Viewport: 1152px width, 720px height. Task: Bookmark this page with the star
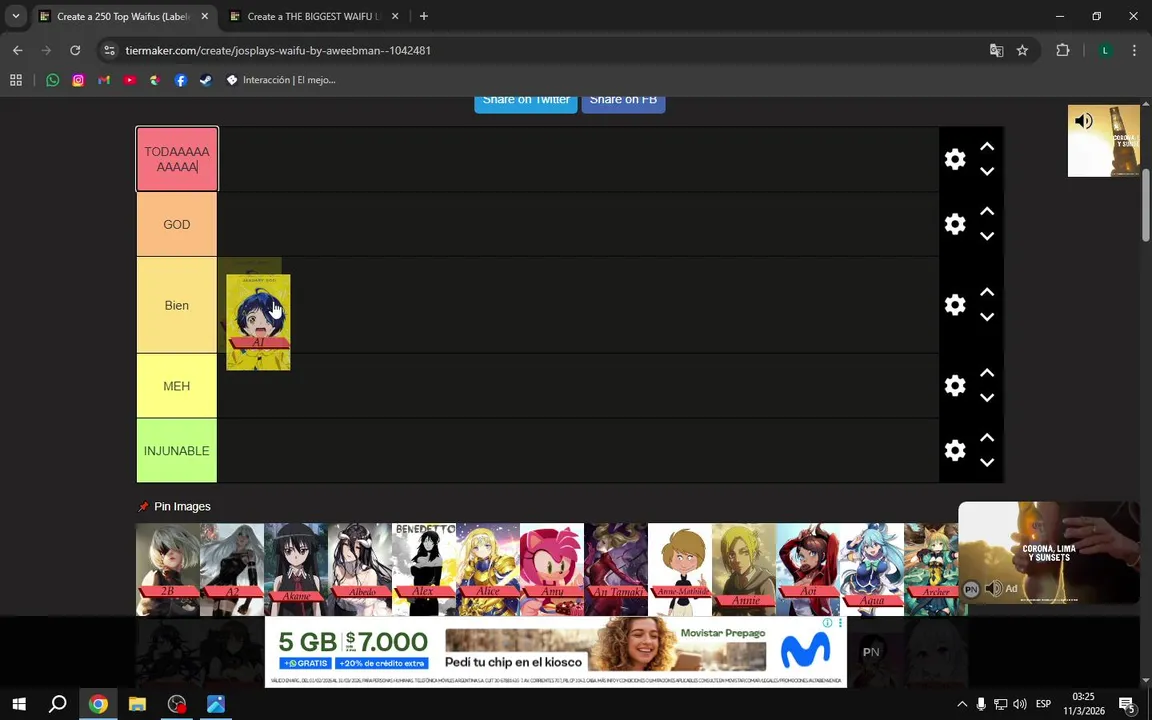(1022, 50)
